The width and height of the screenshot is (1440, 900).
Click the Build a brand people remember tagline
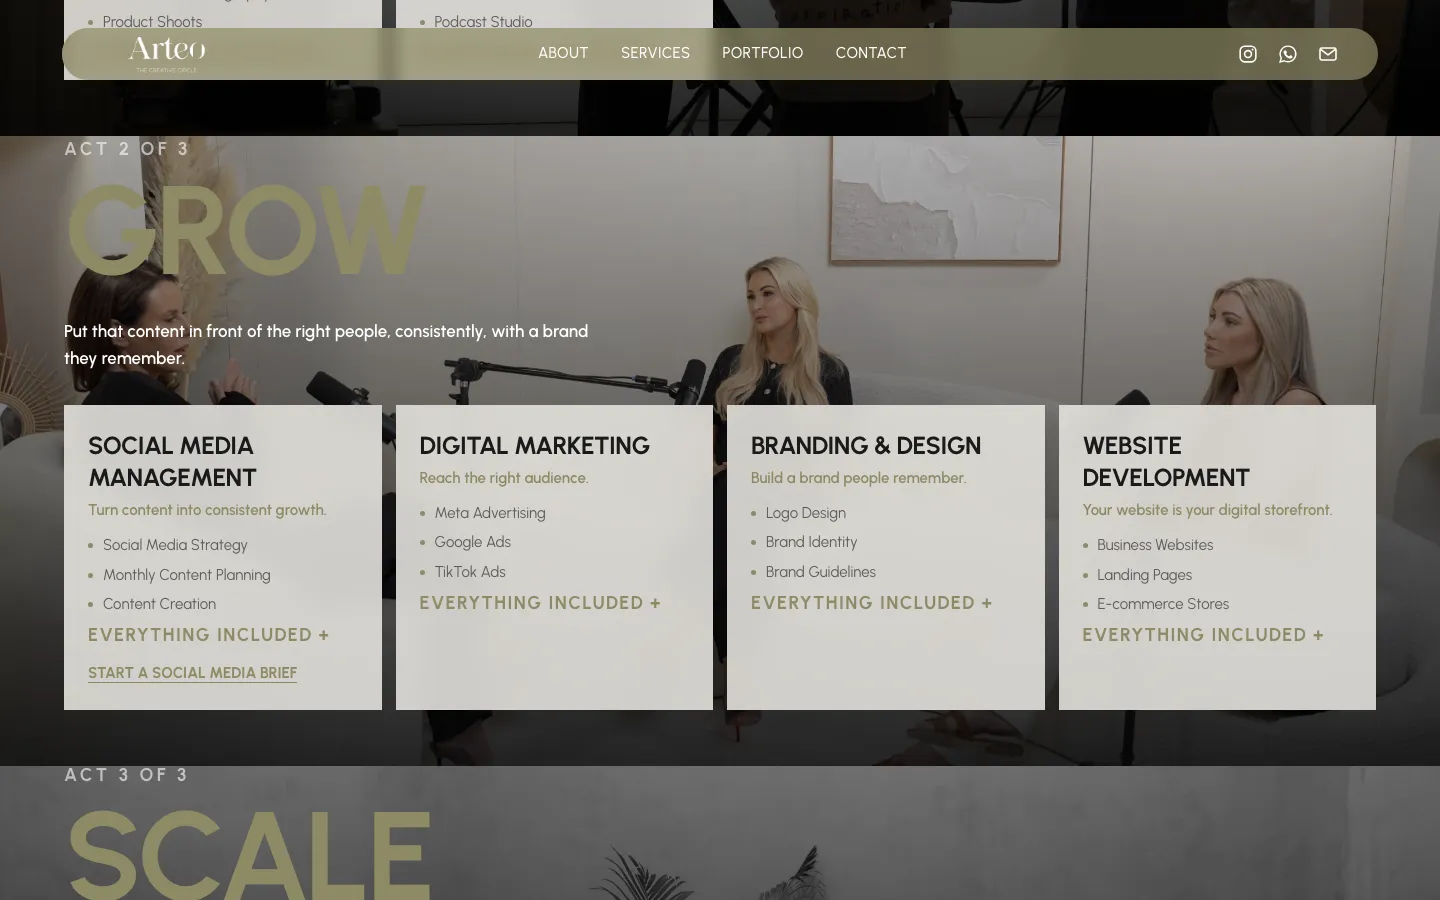click(x=859, y=478)
